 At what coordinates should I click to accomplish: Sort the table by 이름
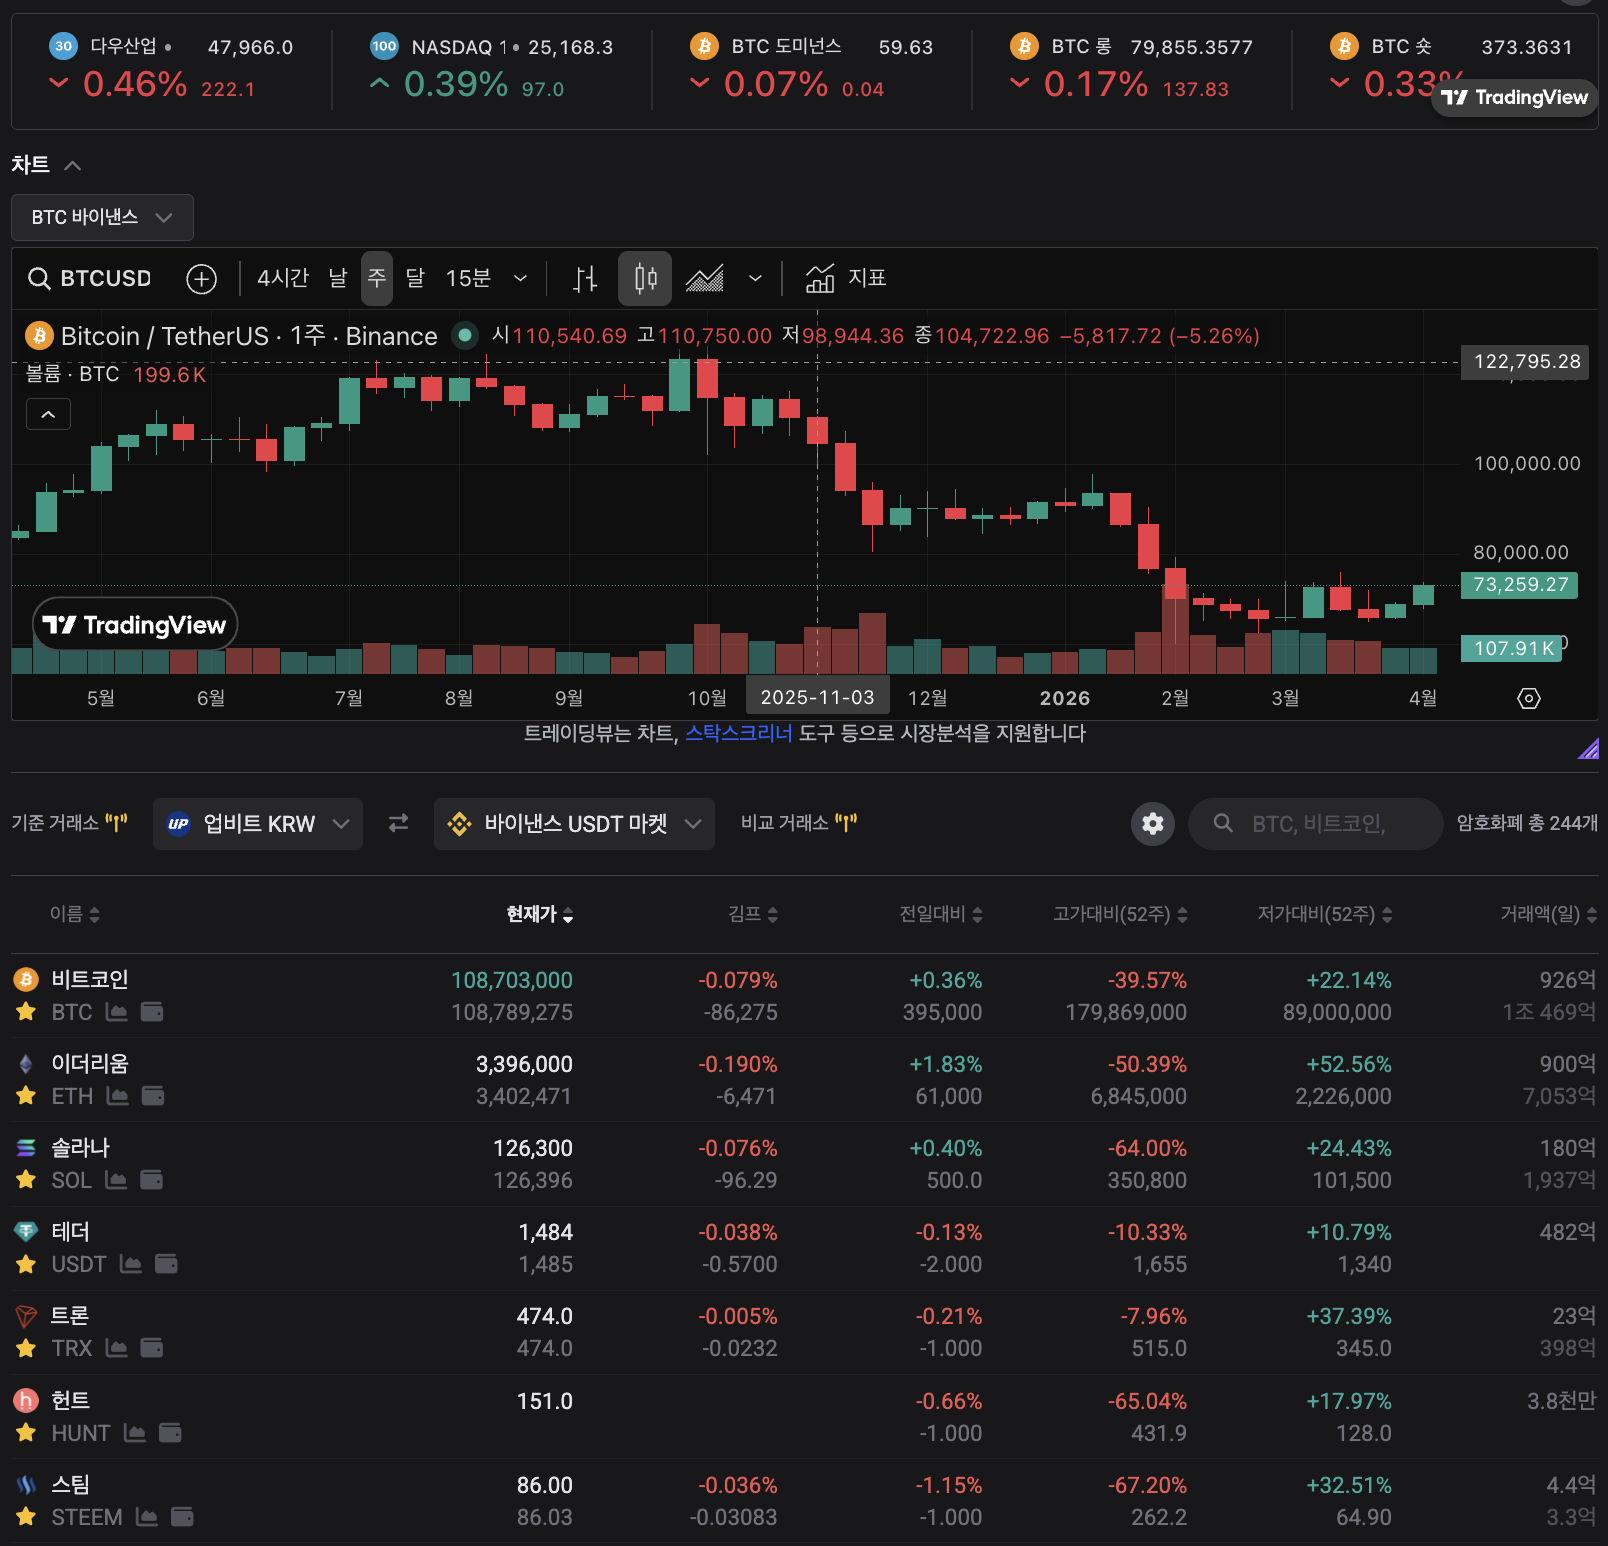(x=75, y=914)
